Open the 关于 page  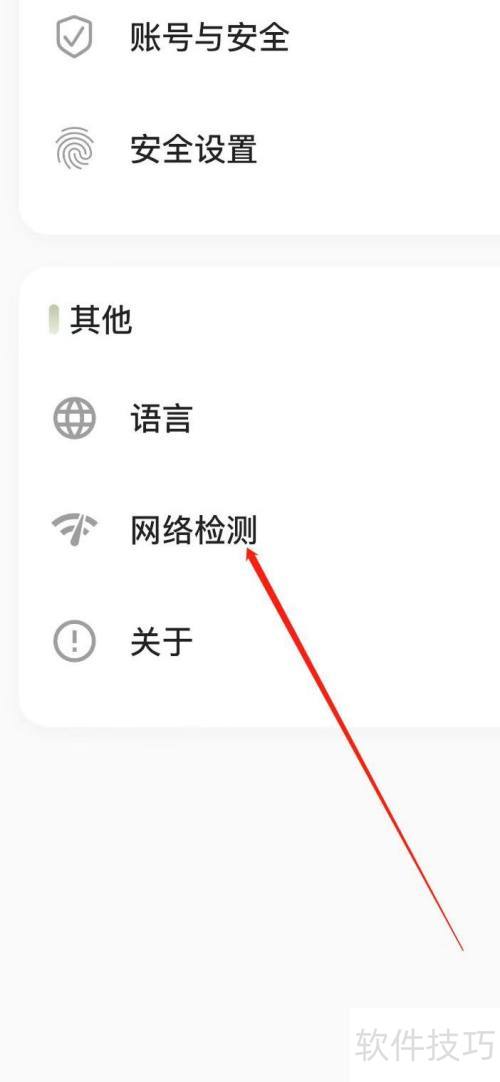point(259,642)
